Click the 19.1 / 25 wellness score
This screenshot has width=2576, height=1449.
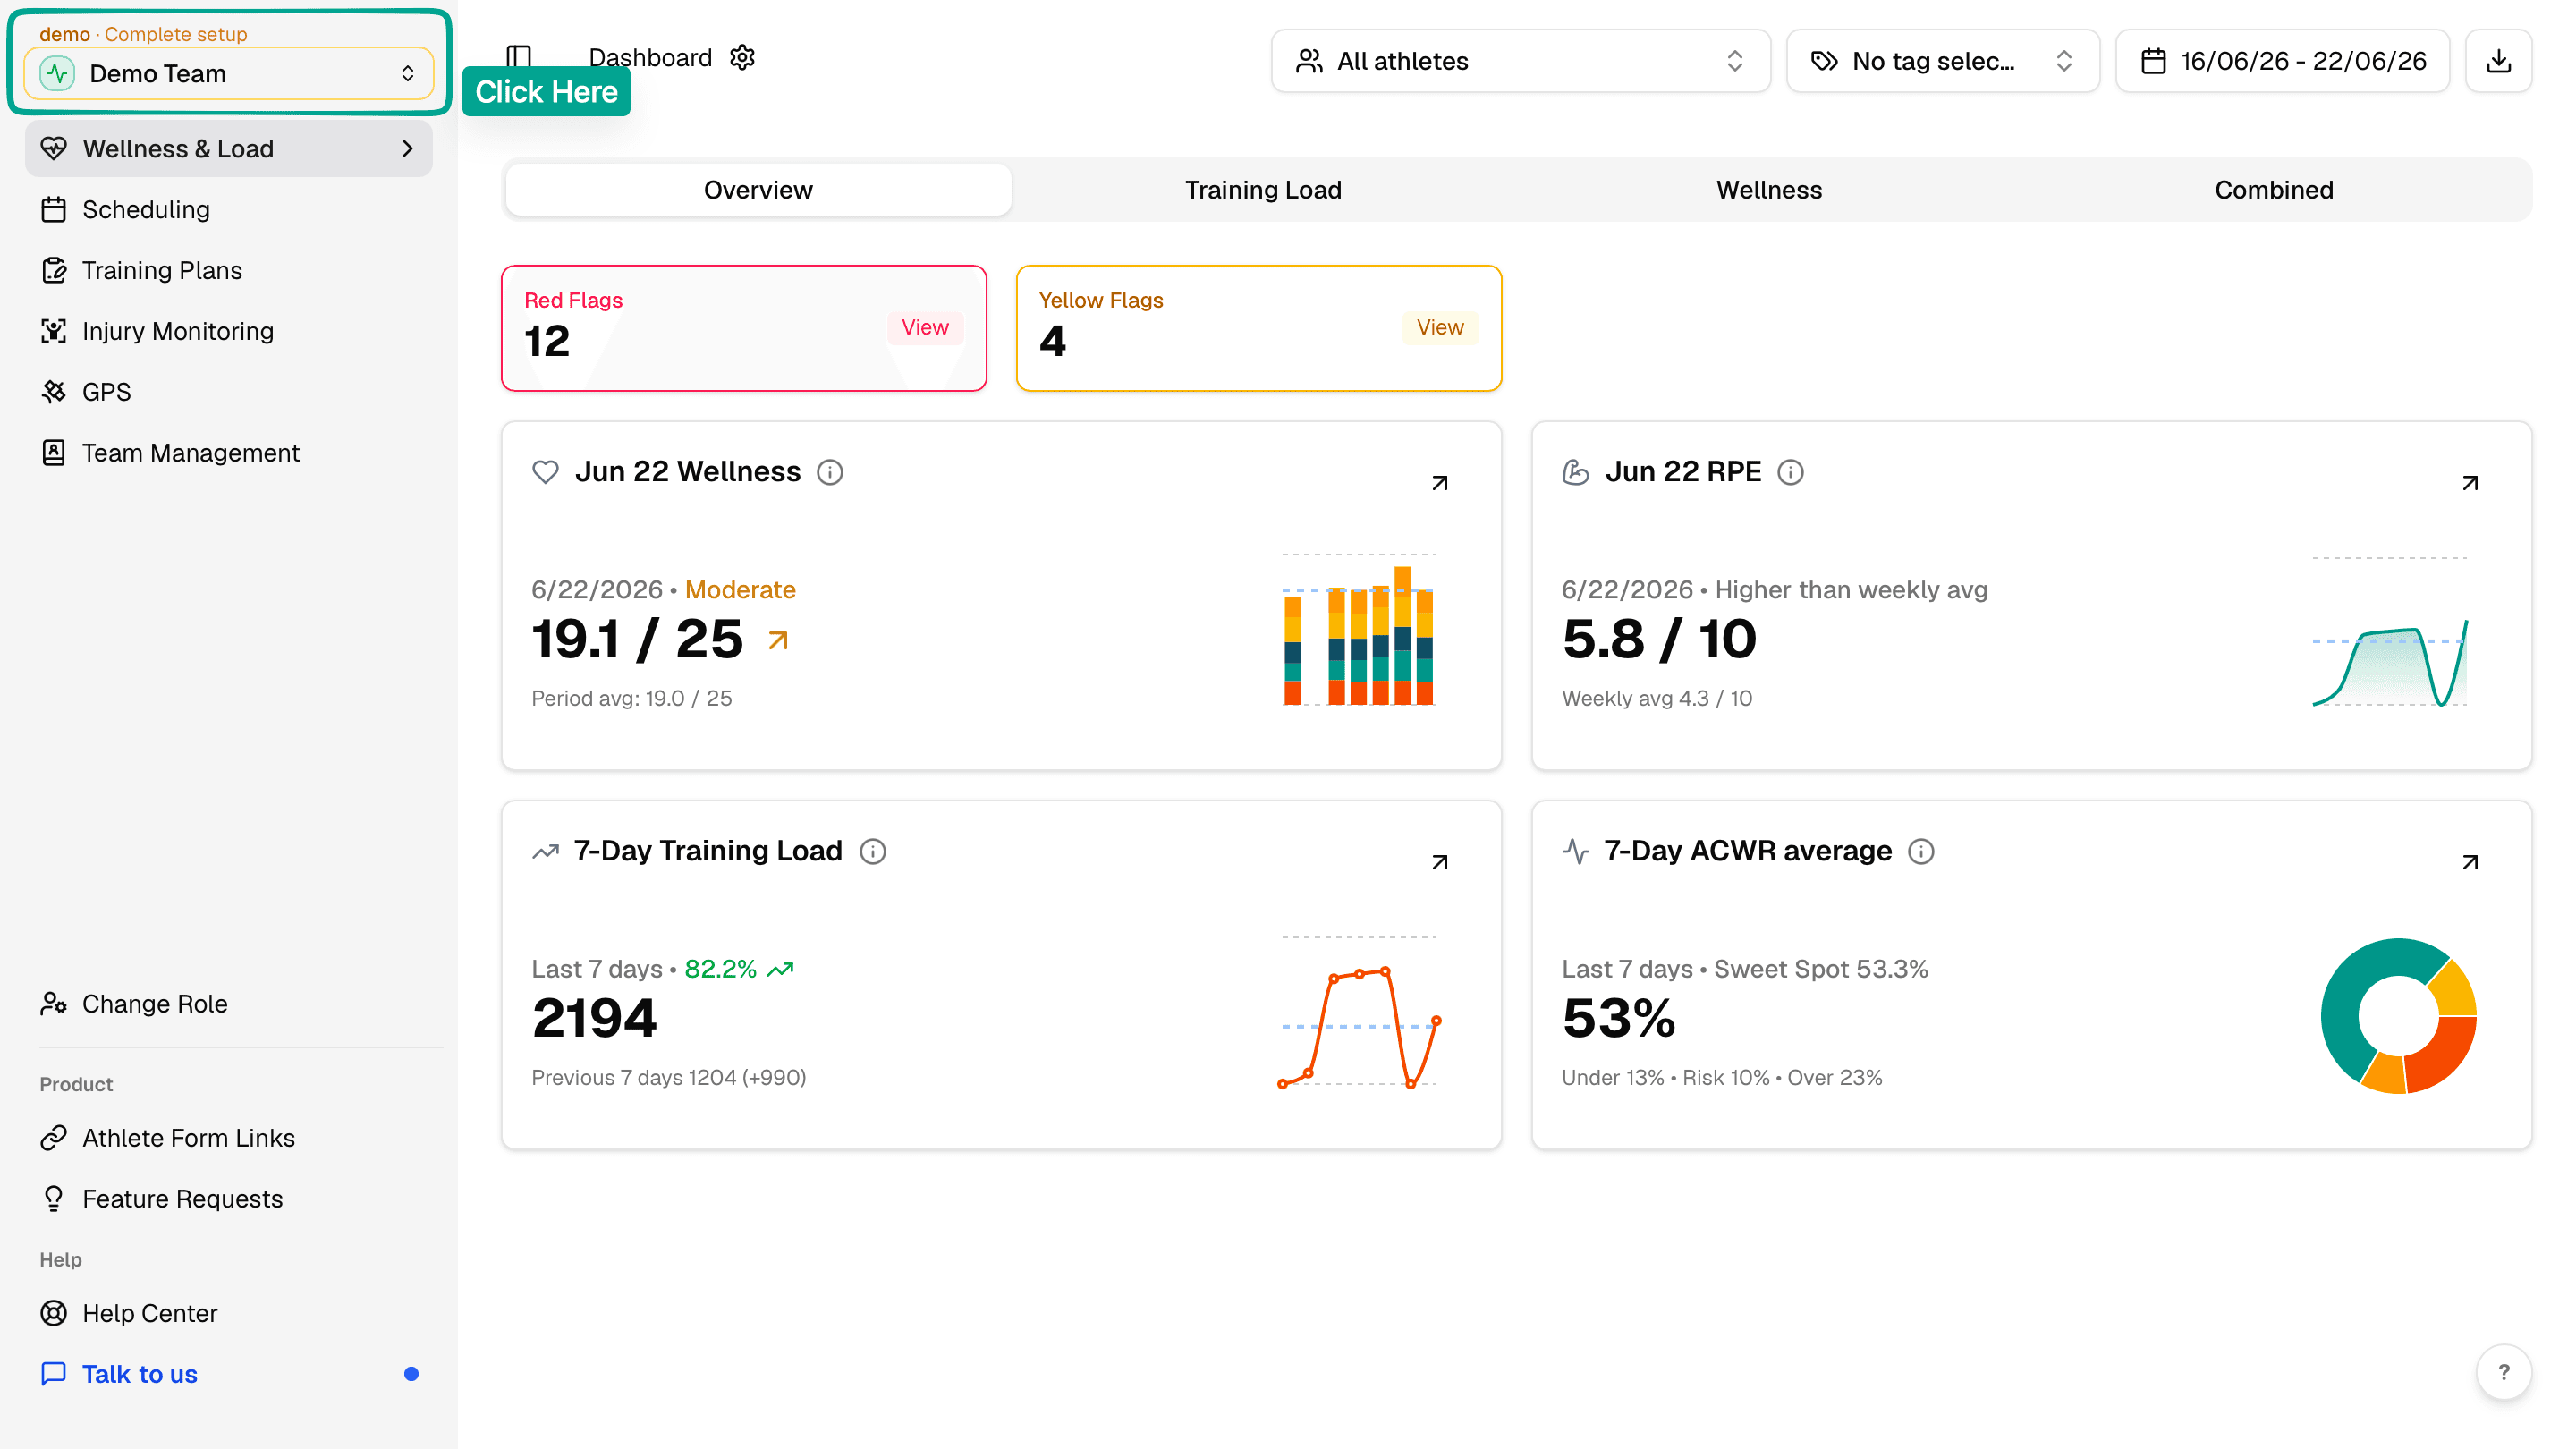click(637, 639)
